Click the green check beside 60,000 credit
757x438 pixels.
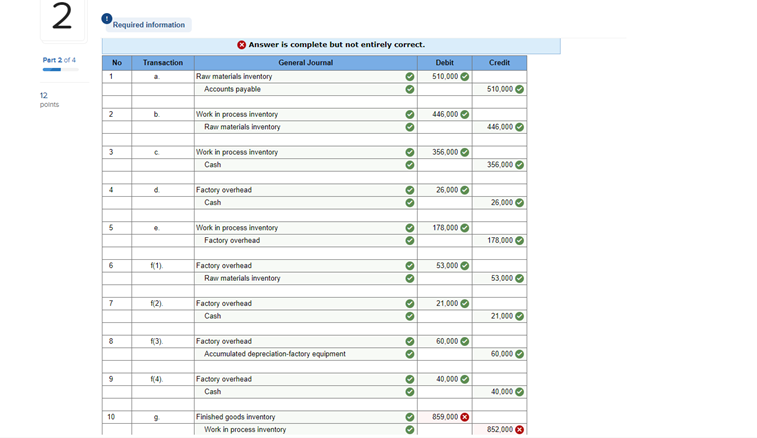(519, 354)
